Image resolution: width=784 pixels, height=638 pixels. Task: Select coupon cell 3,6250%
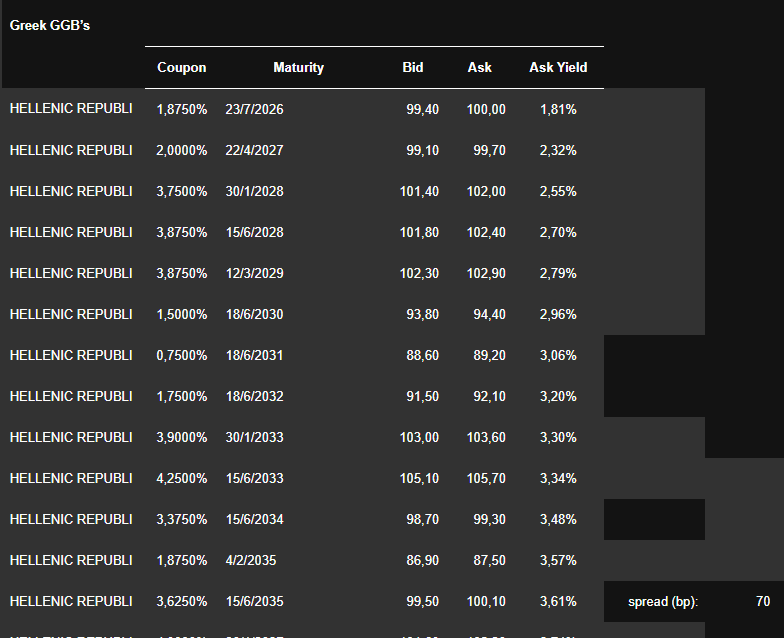click(182, 602)
